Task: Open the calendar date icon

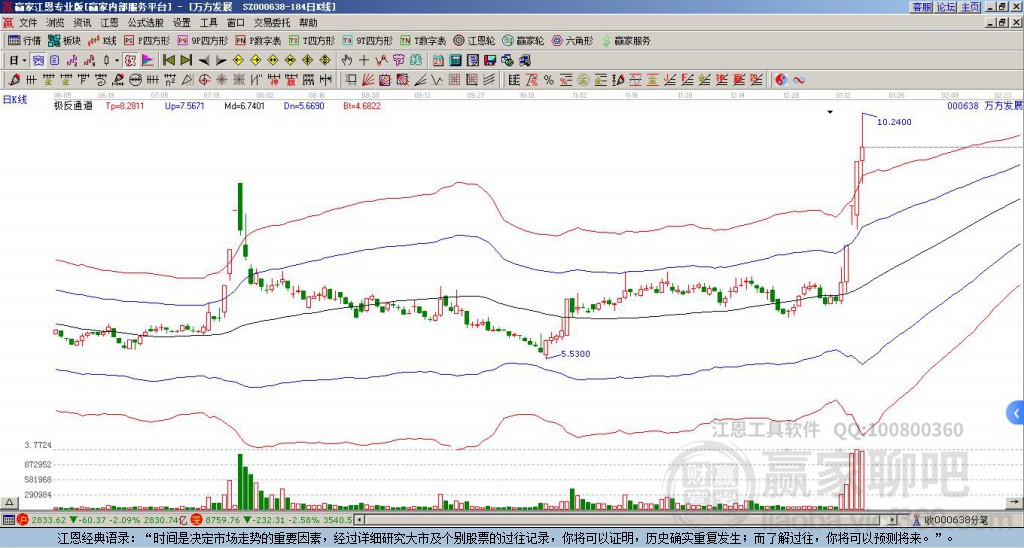Action: pos(438,60)
